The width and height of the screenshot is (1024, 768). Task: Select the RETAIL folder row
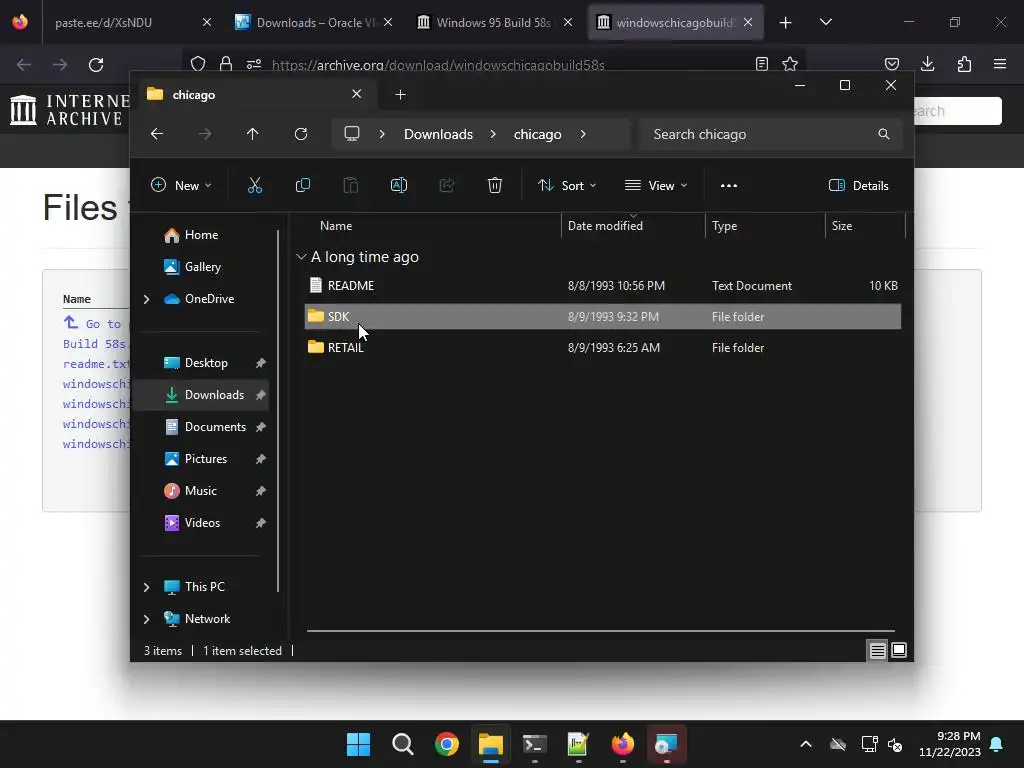603,347
